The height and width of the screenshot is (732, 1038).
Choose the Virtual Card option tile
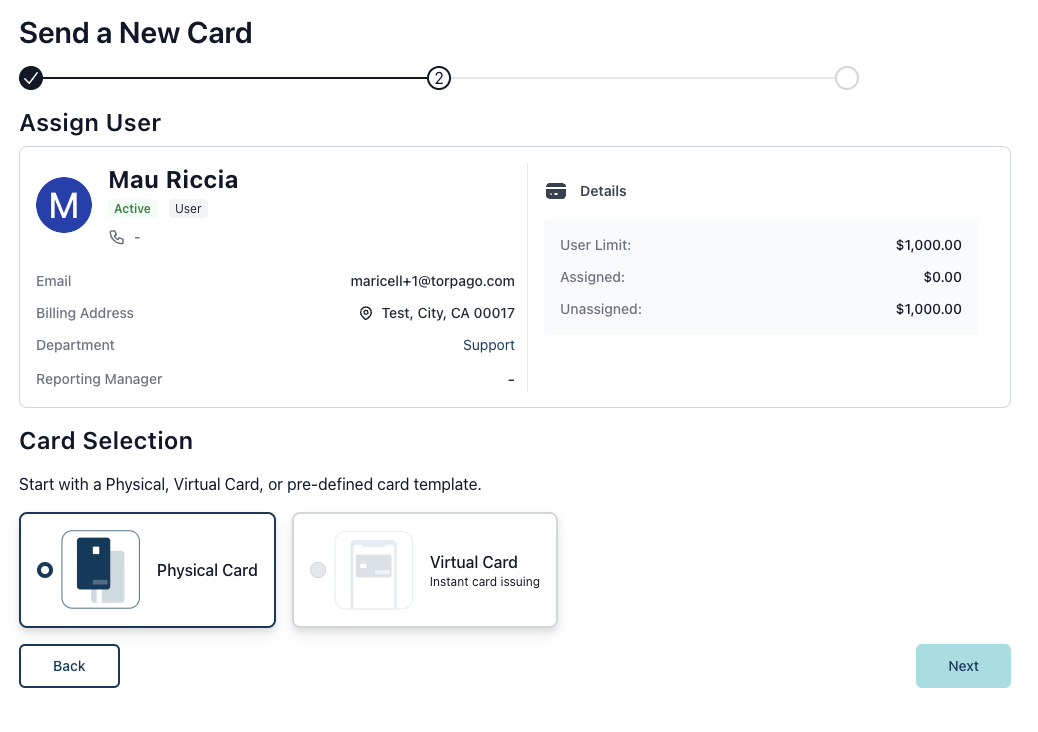point(425,570)
